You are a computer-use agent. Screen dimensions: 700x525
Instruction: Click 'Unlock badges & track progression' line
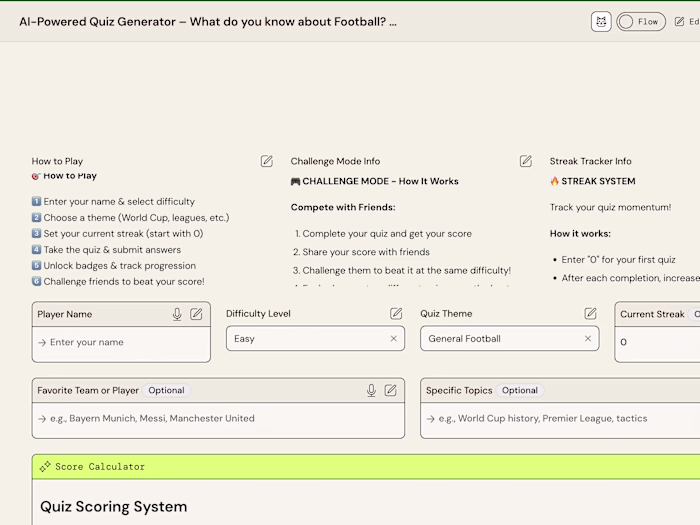(119, 266)
